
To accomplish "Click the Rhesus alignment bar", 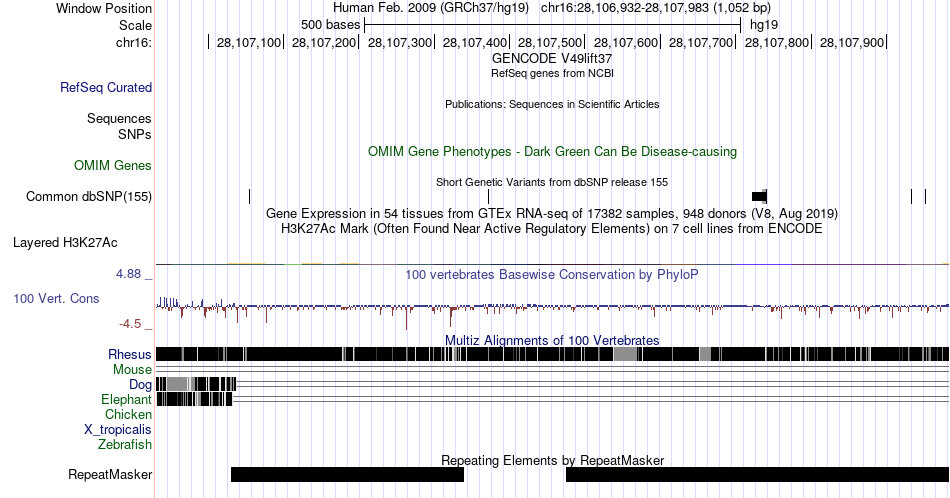I will tap(553, 354).
